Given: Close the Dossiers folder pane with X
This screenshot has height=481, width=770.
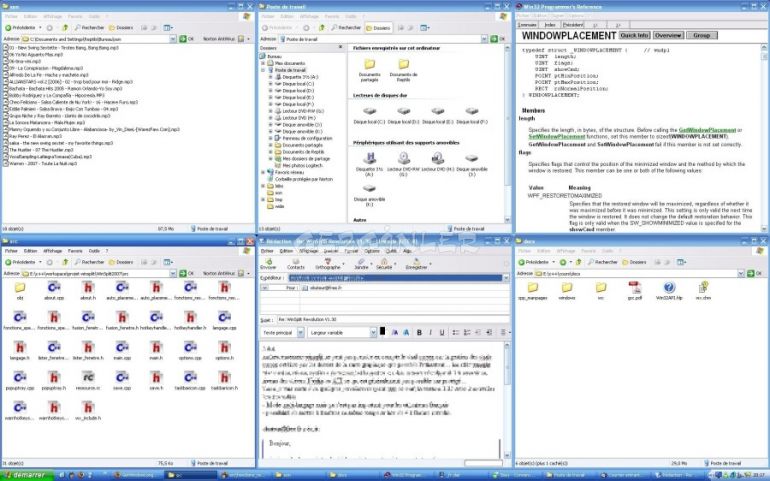Looking at the screenshot, I should click(340, 48).
